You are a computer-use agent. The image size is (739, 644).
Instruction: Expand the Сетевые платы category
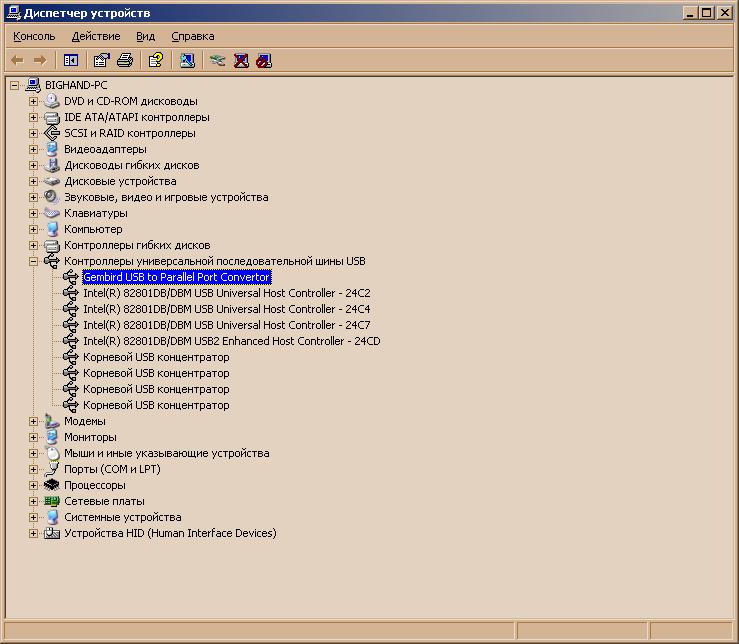pos(33,501)
